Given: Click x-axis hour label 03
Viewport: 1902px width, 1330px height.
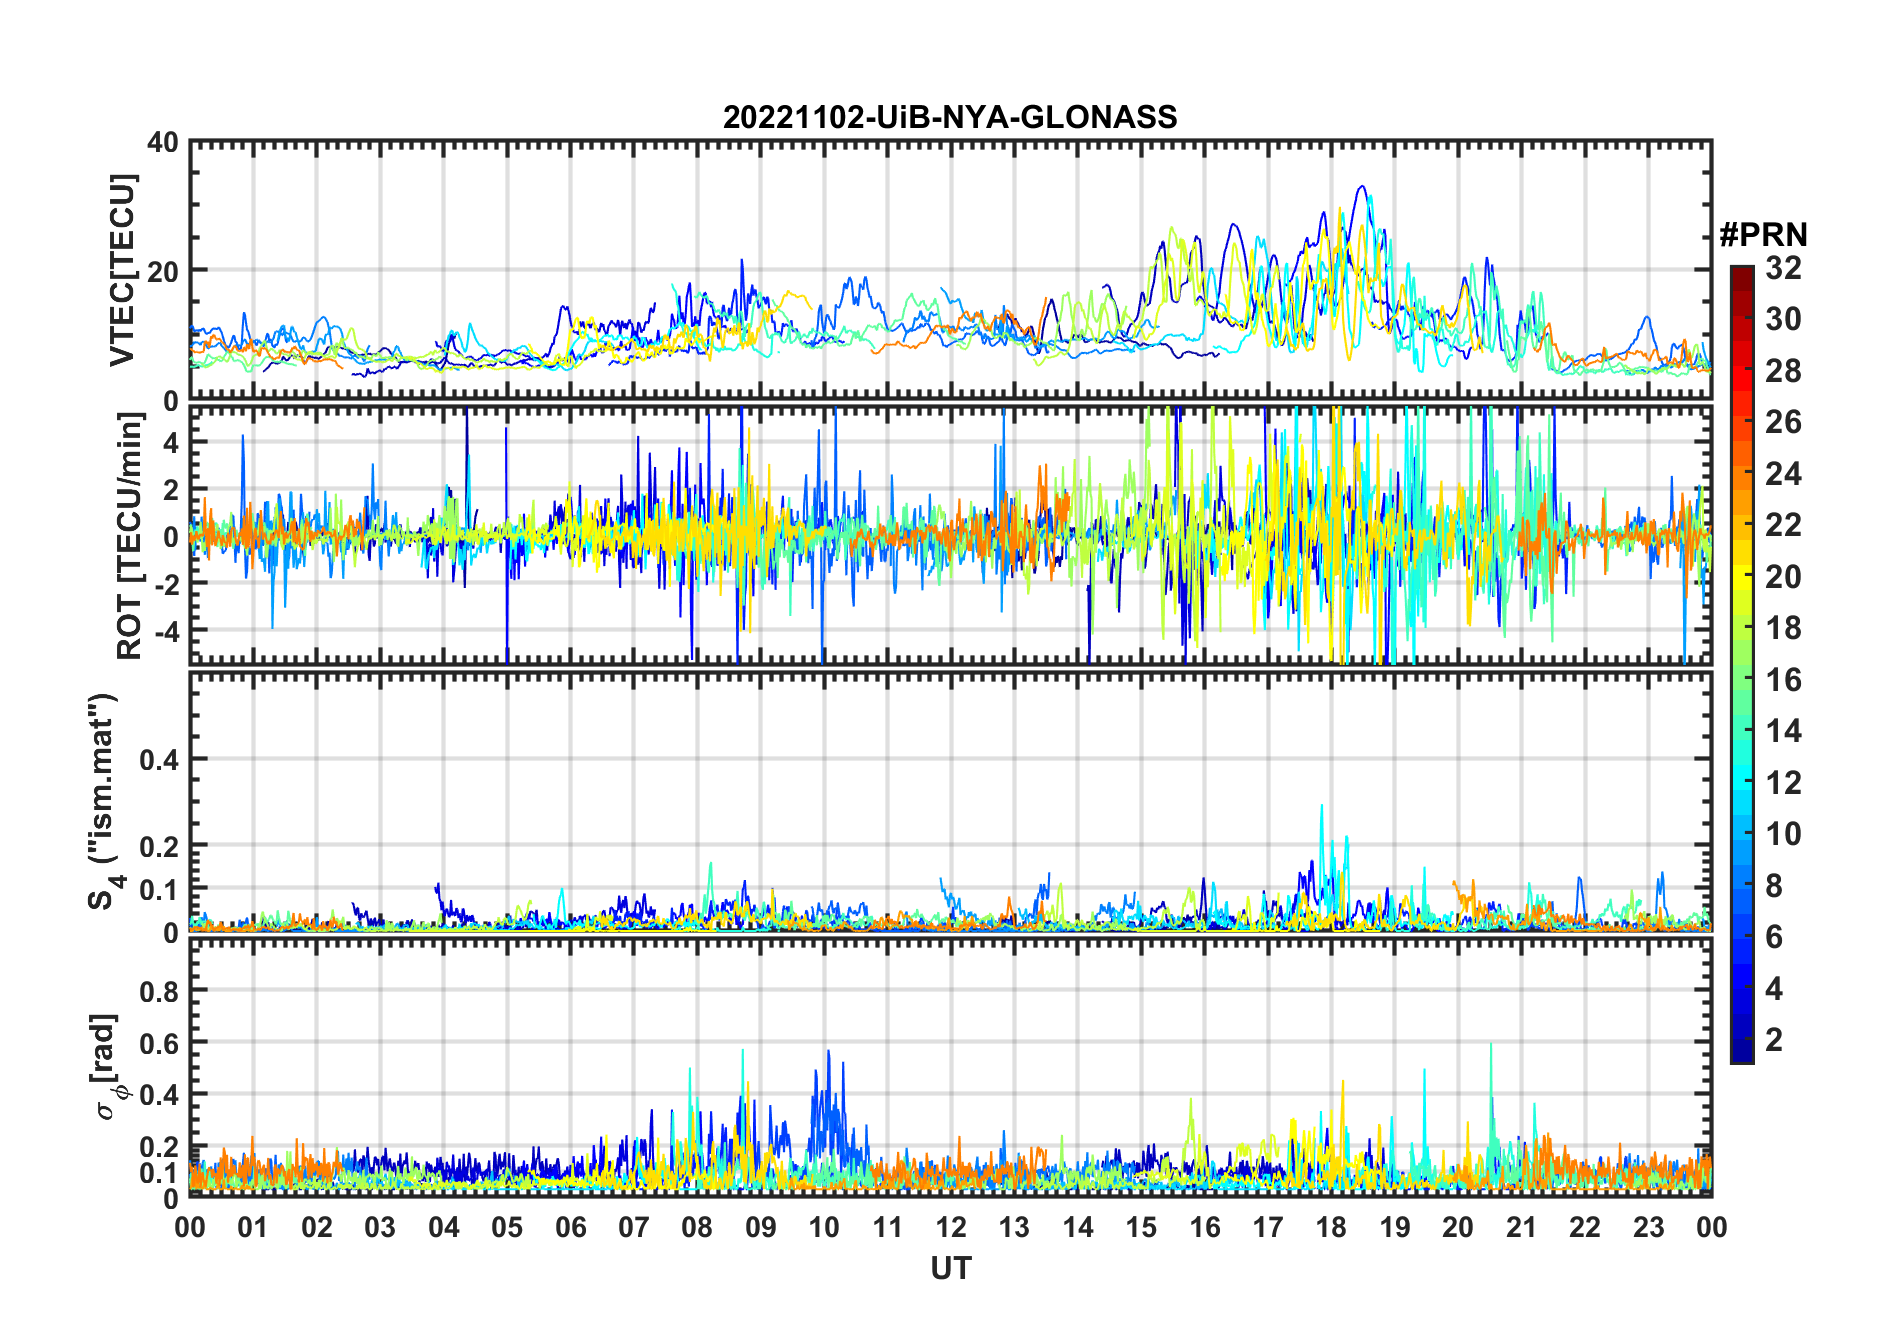Looking at the screenshot, I should (380, 1227).
